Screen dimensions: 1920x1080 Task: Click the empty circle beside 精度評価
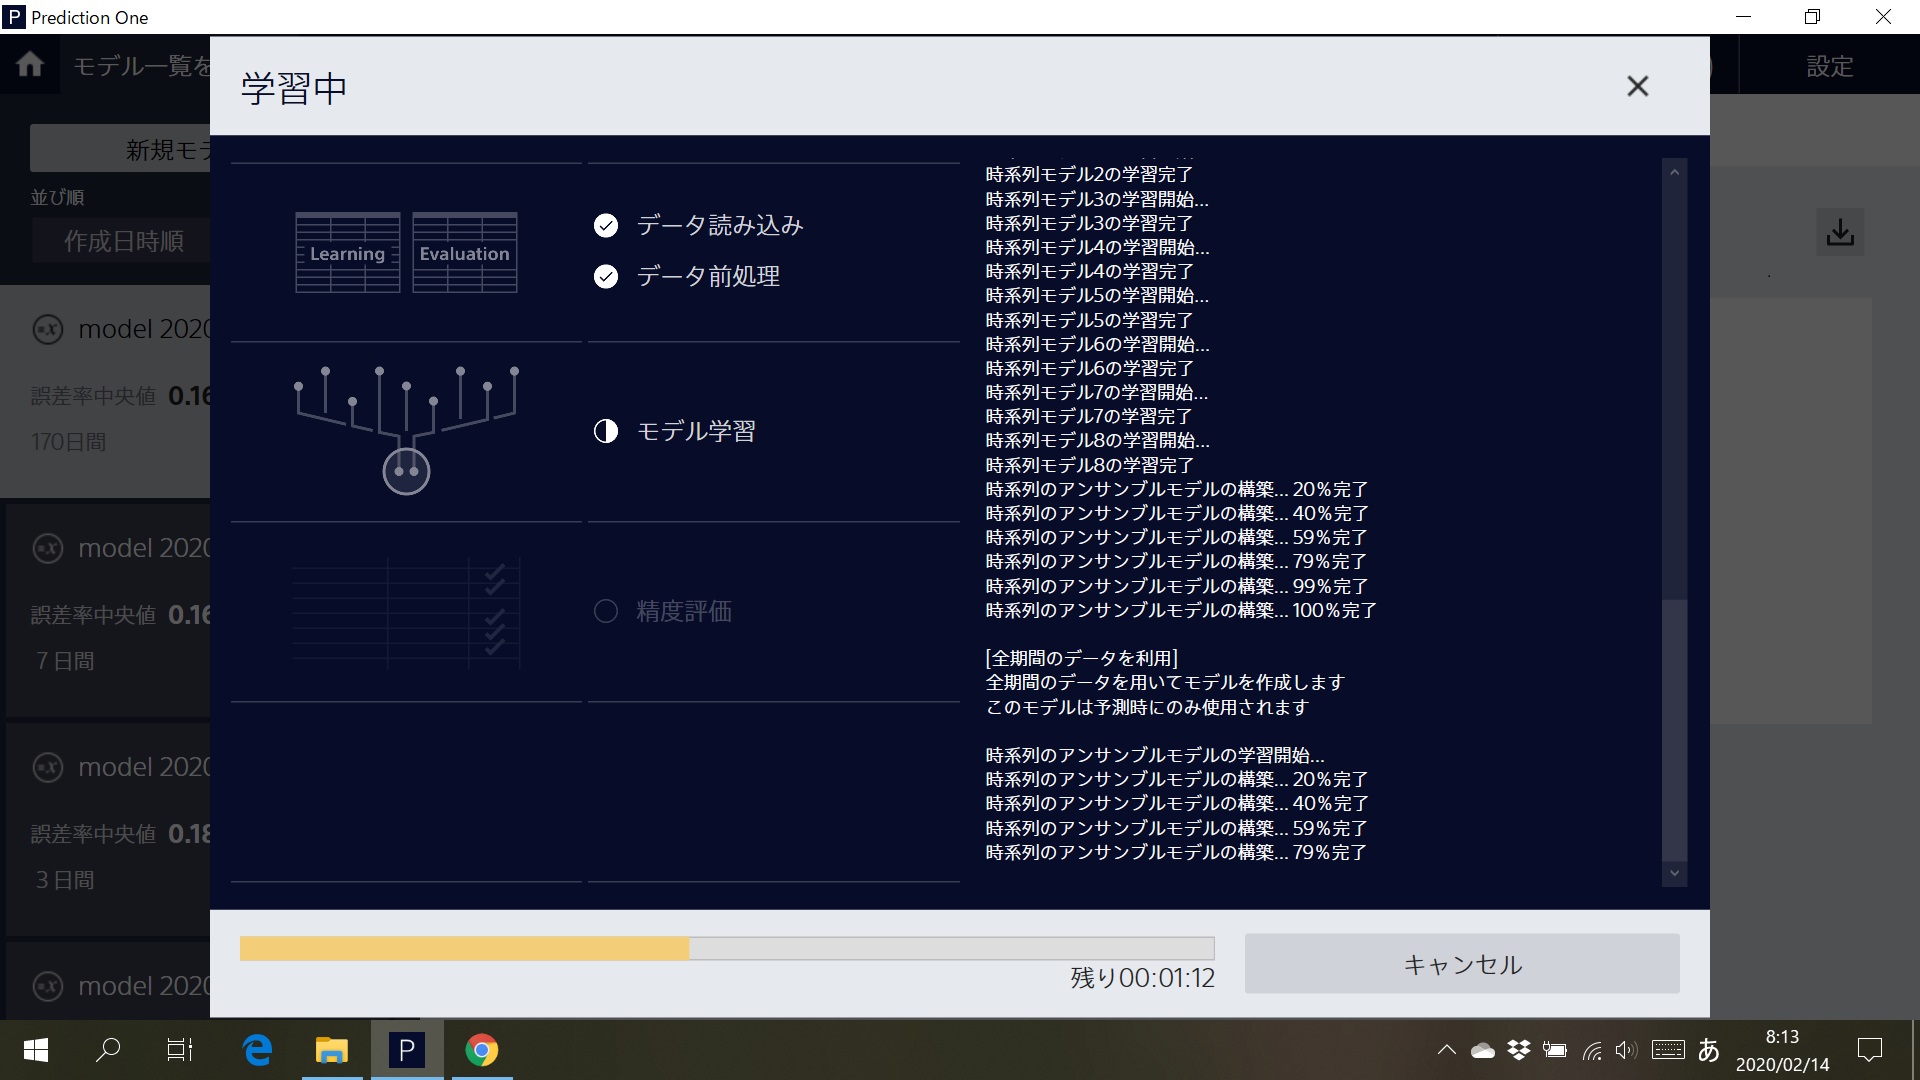[606, 611]
